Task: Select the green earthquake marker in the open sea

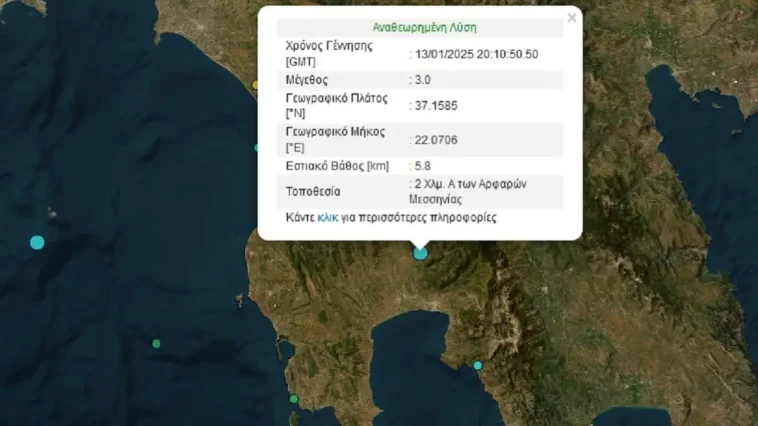Action: click(x=156, y=343)
